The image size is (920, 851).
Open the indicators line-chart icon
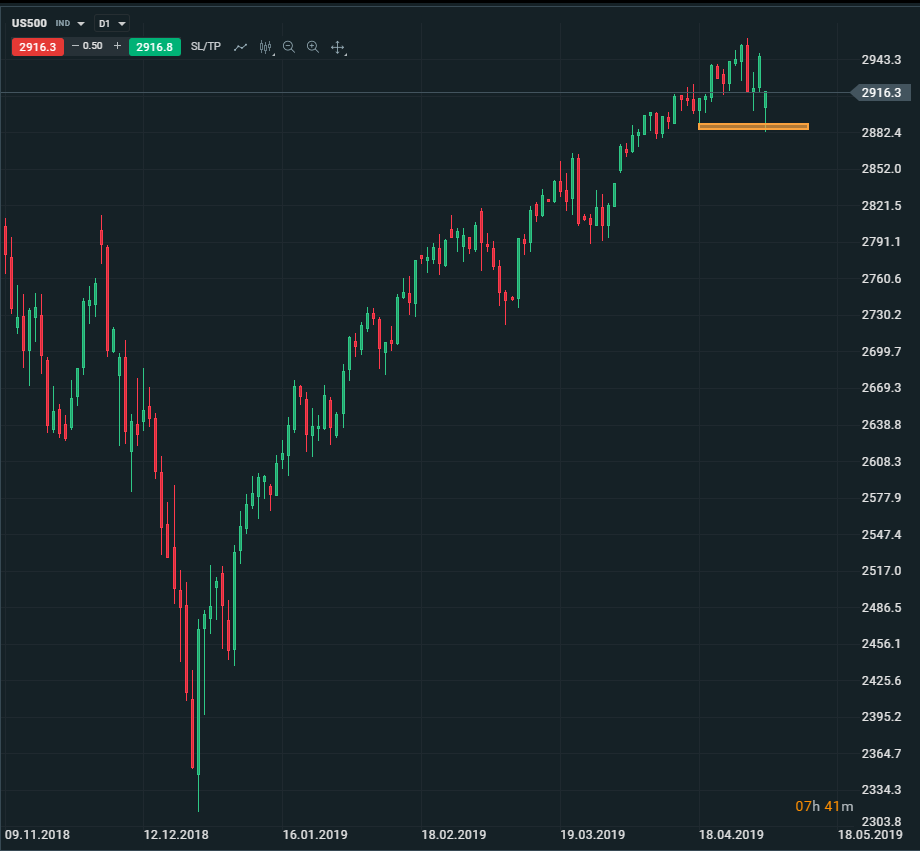pyautogui.click(x=240, y=46)
